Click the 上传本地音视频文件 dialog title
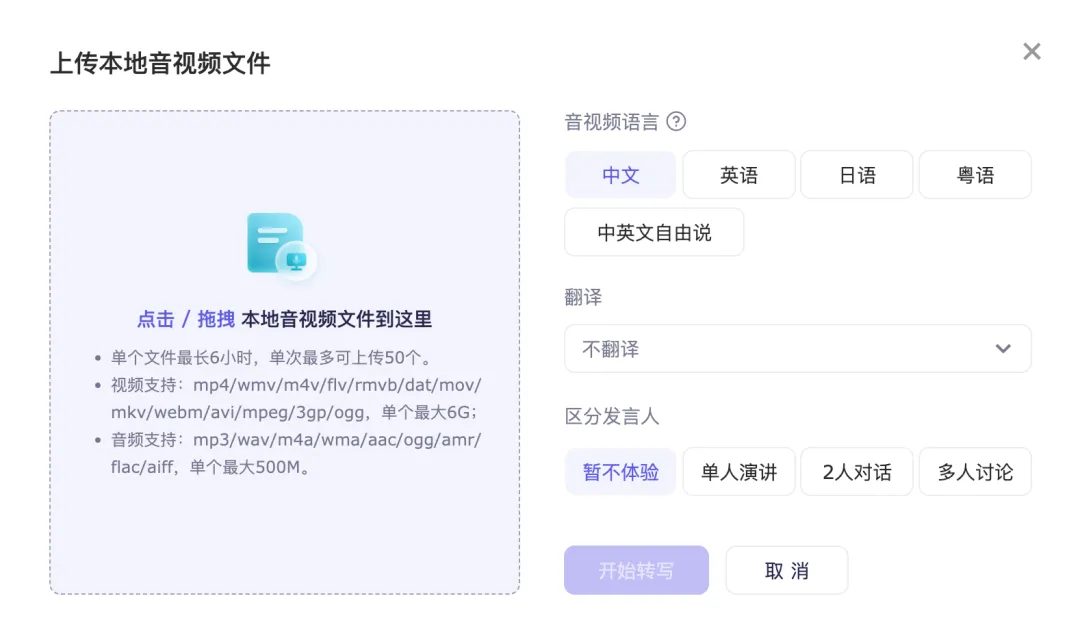1080x631 pixels. [160, 63]
